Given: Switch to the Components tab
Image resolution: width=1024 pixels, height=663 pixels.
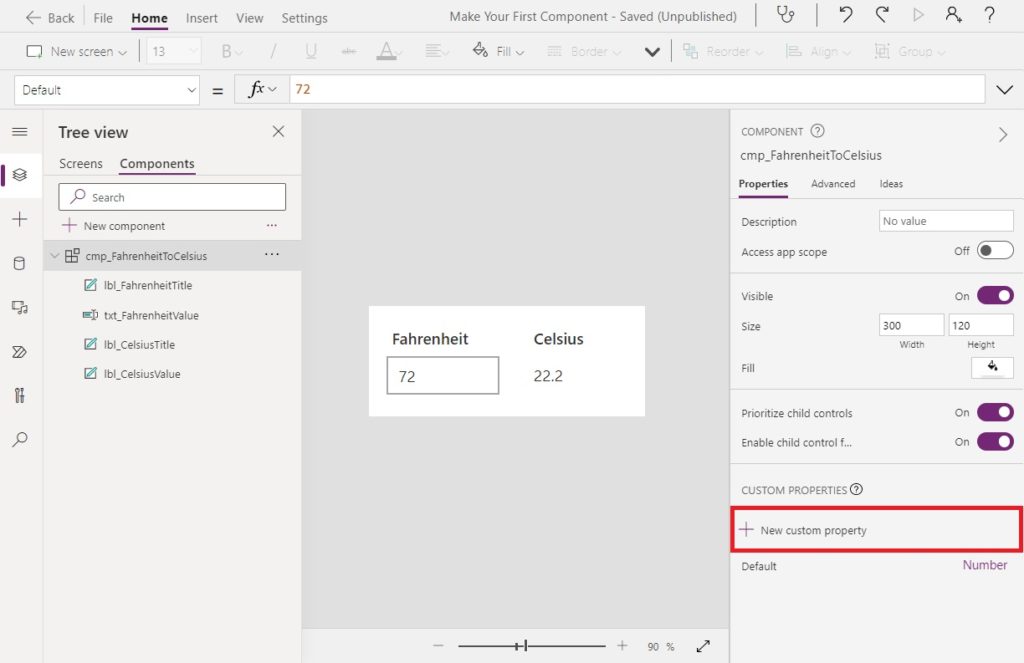Looking at the screenshot, I should [x=157, y=163].
